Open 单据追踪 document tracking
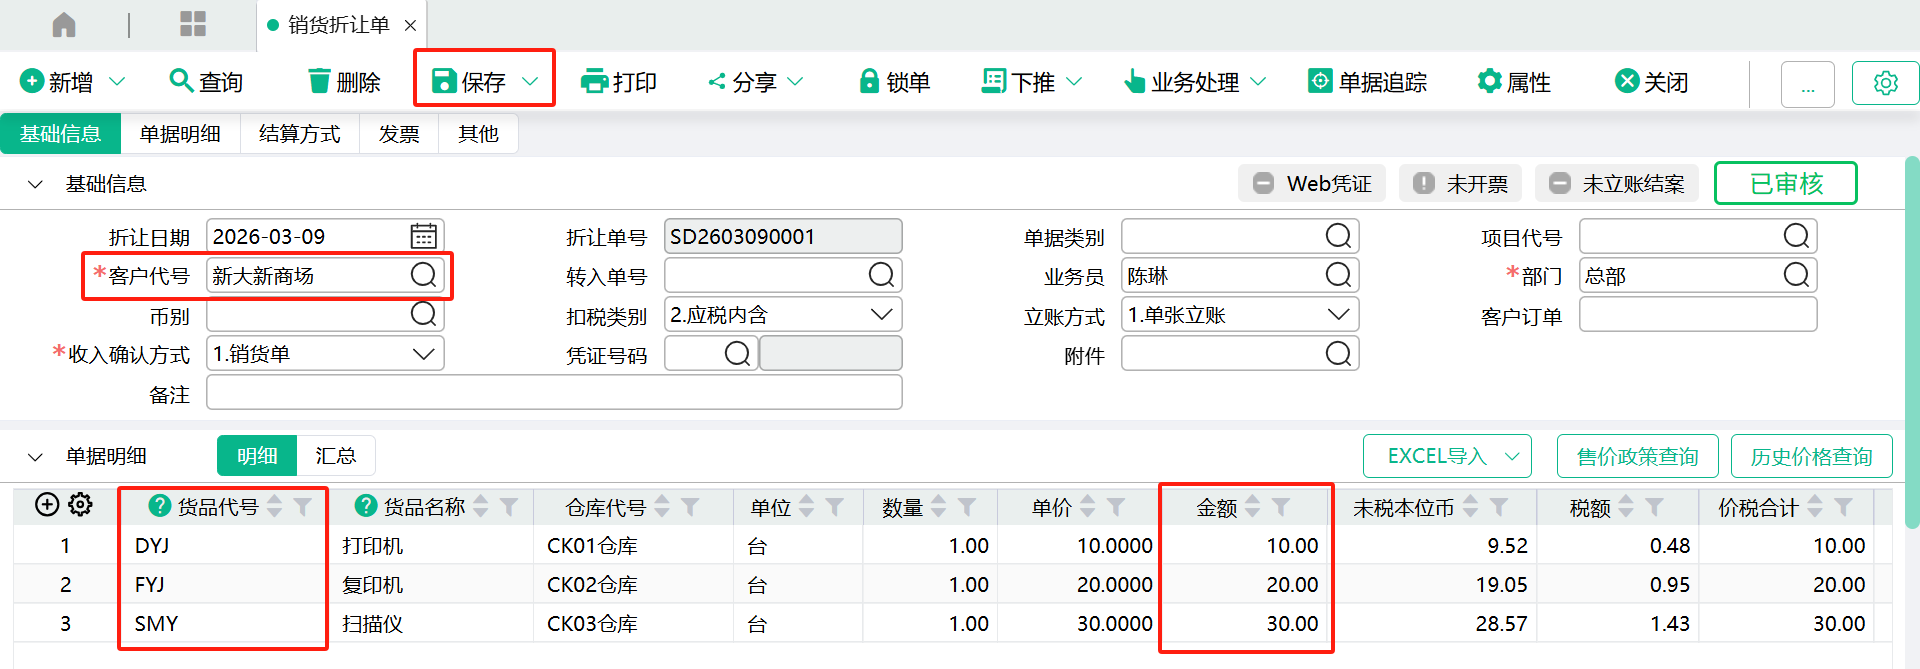 [x=1367, y=81]
